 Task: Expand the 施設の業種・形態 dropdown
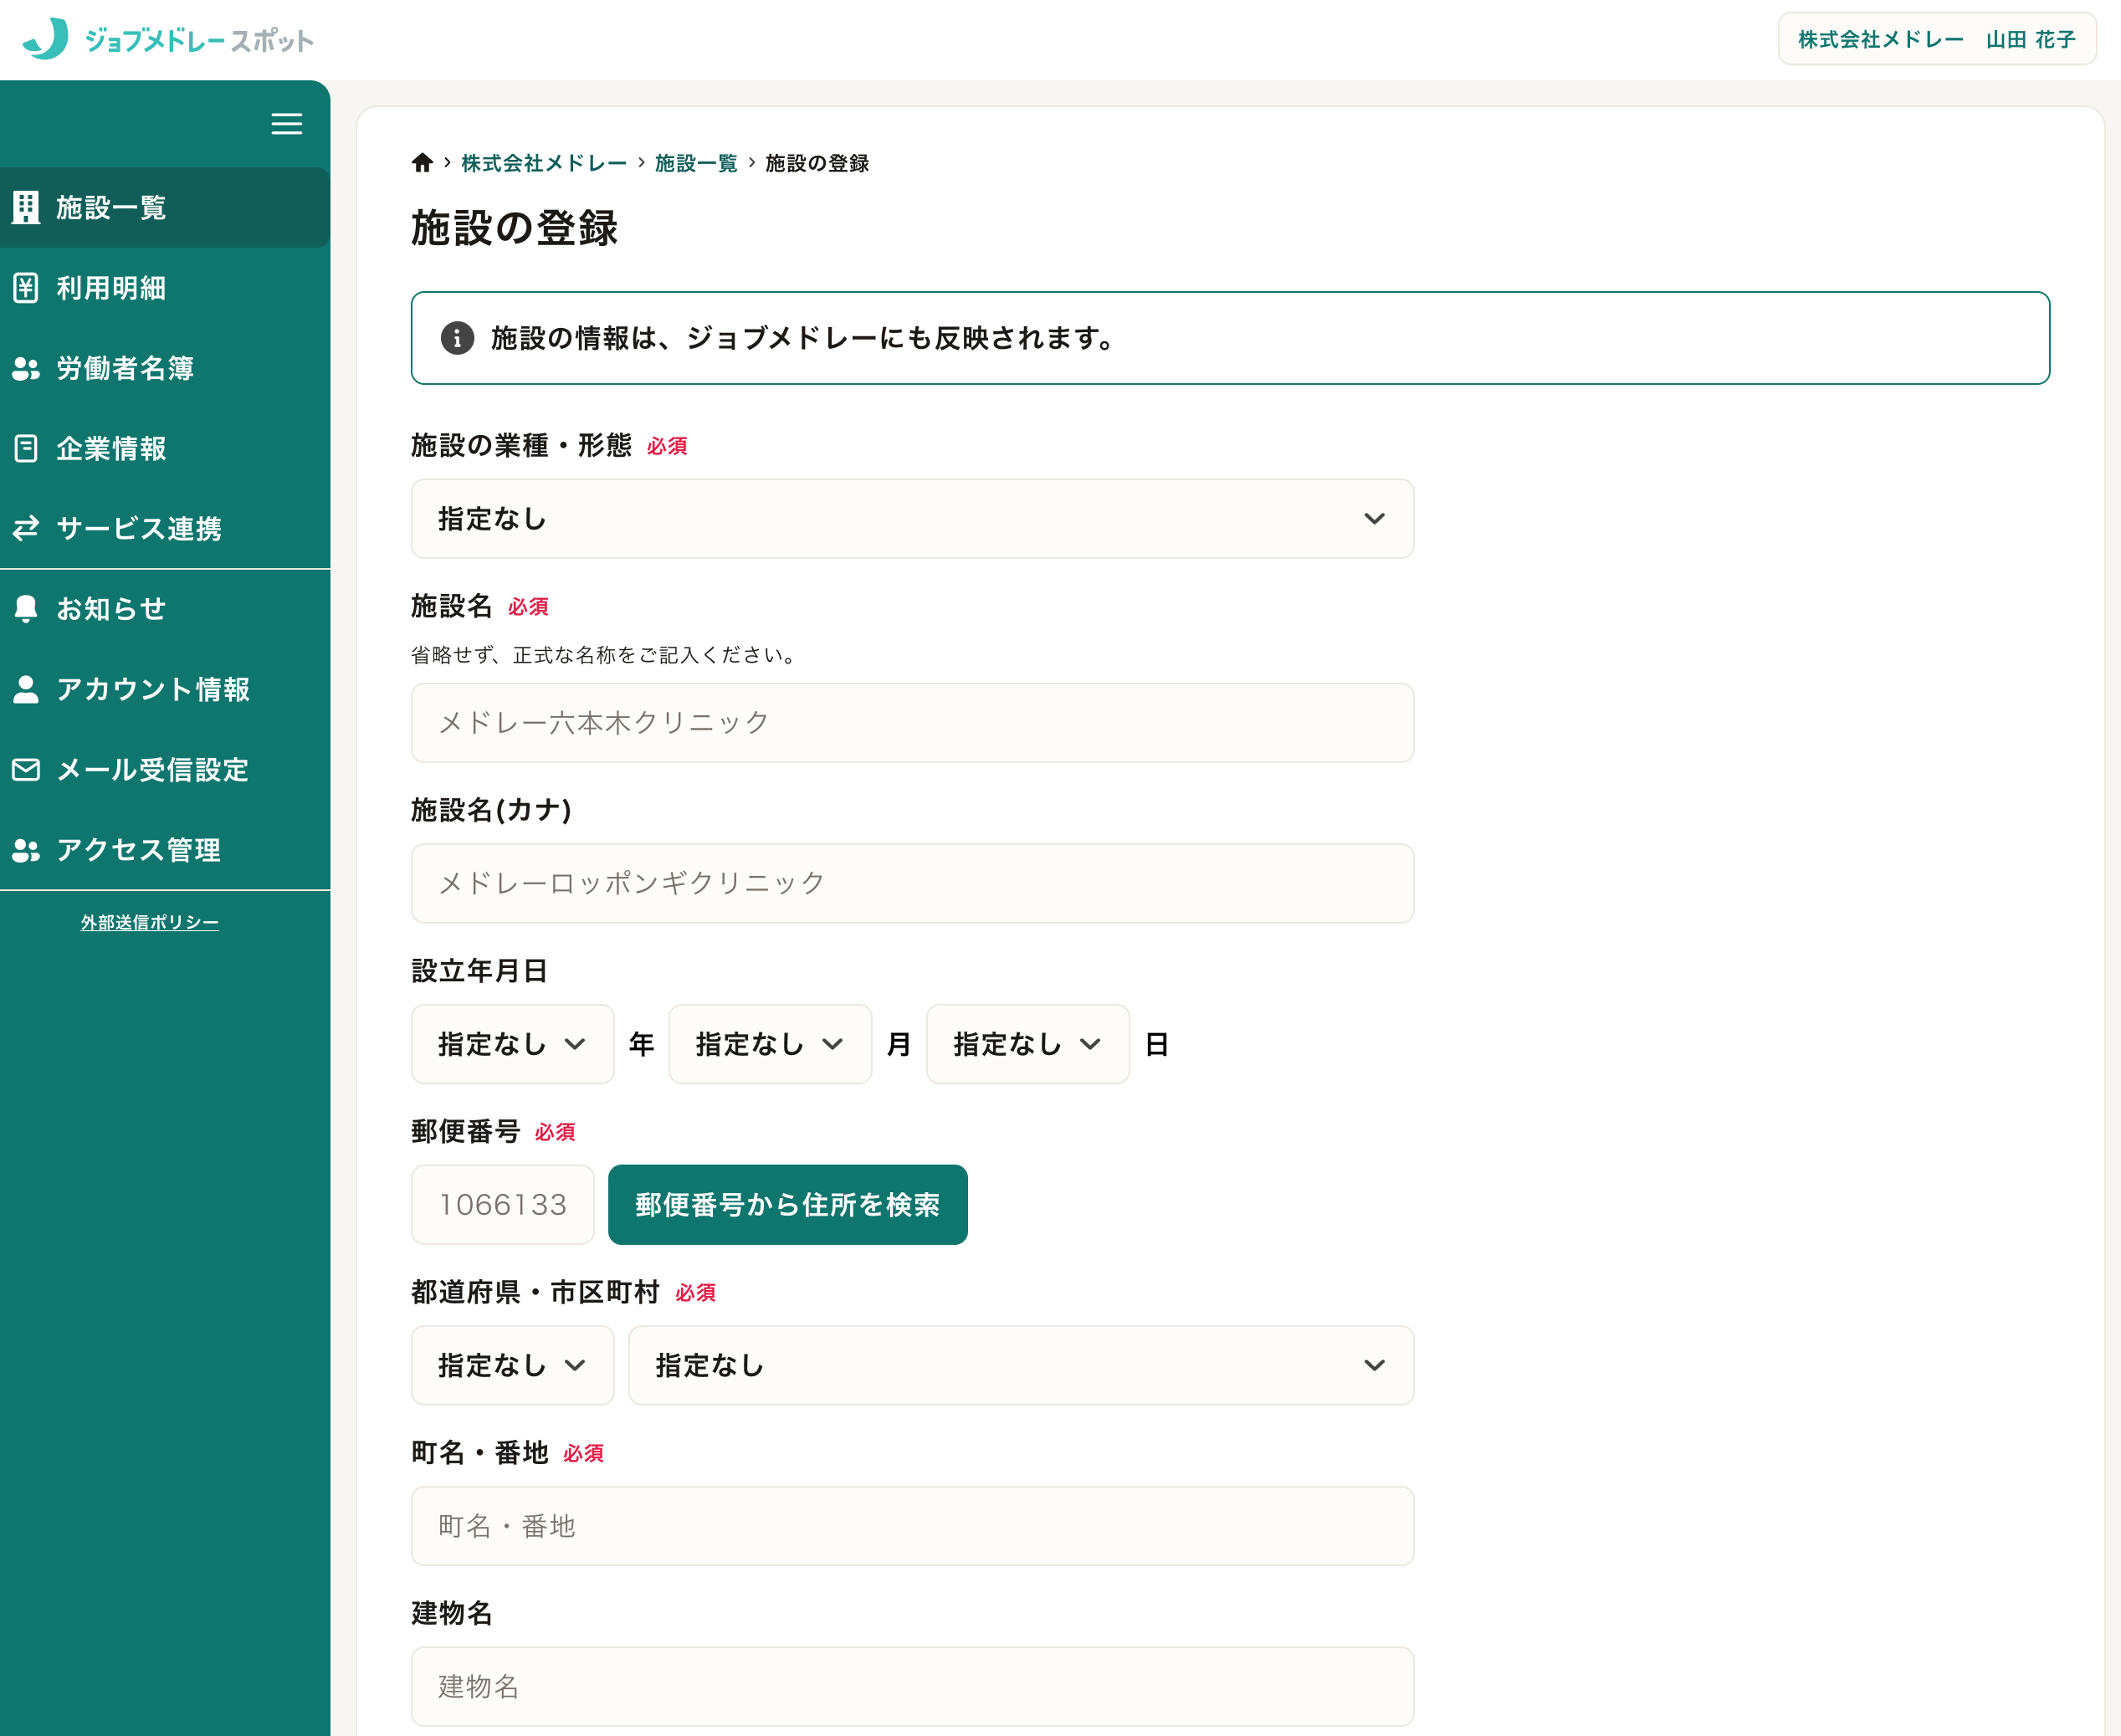[912, 519]
